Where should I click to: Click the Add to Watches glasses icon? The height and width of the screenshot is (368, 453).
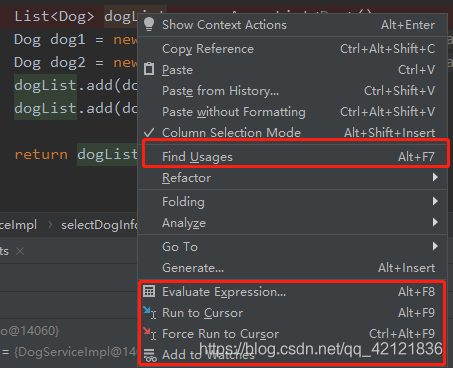[150, 355]
